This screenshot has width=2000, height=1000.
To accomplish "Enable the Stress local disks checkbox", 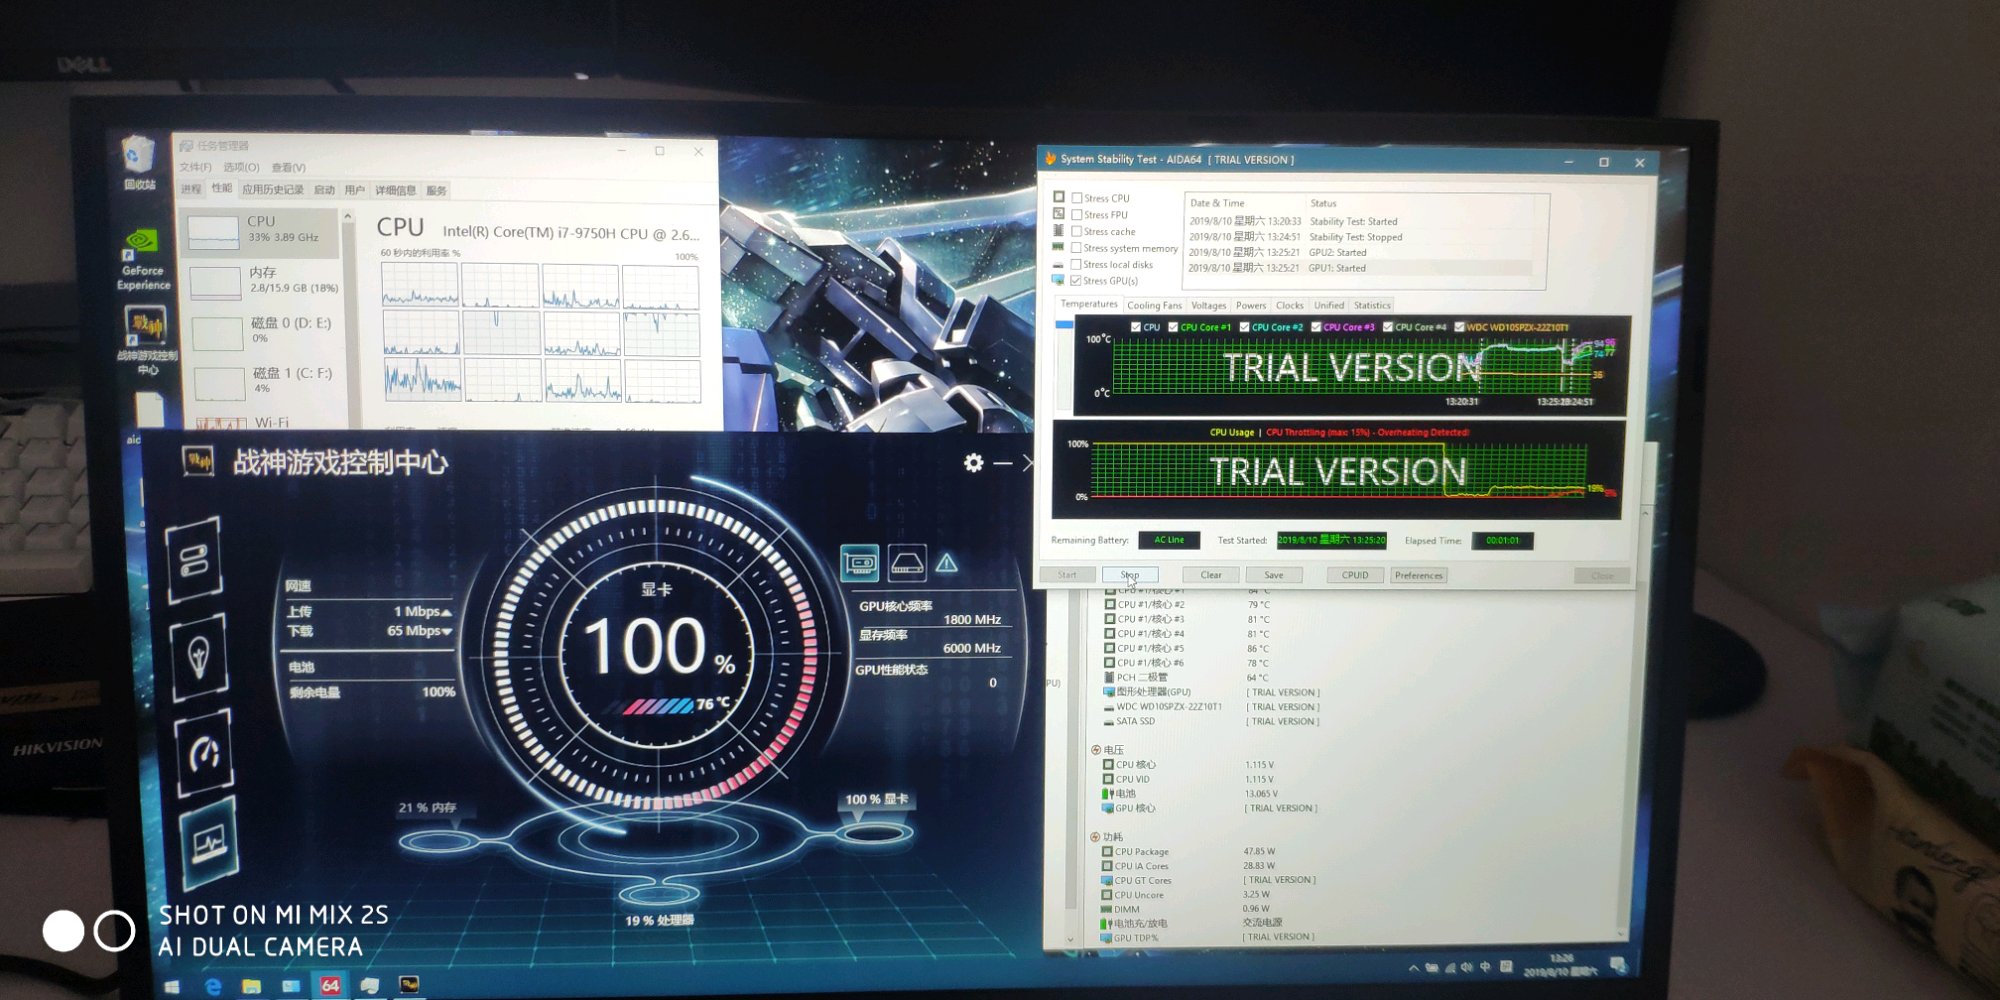I will (x=1076, y=264).
